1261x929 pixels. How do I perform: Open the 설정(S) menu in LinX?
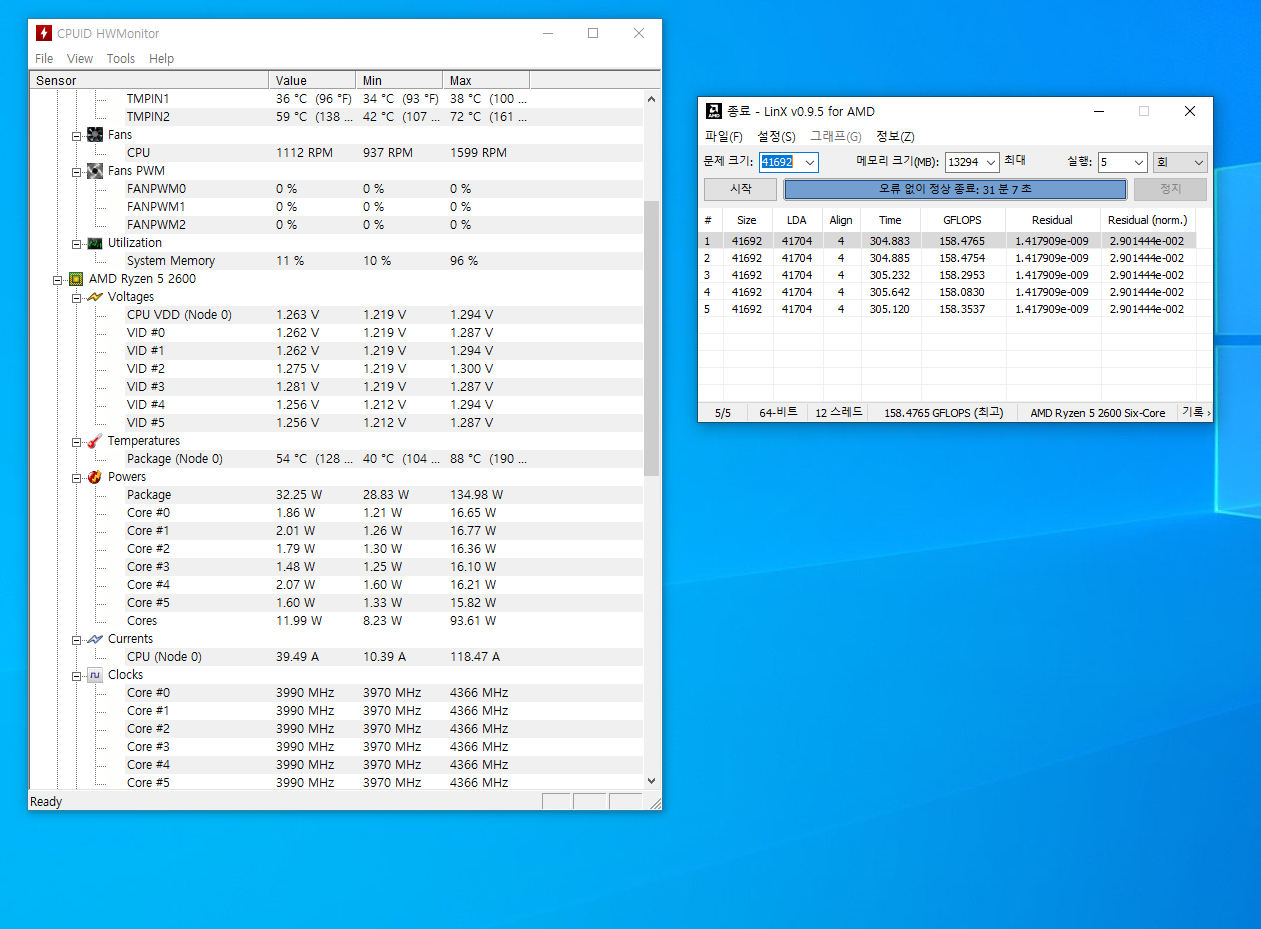click(x=777, y=136)
